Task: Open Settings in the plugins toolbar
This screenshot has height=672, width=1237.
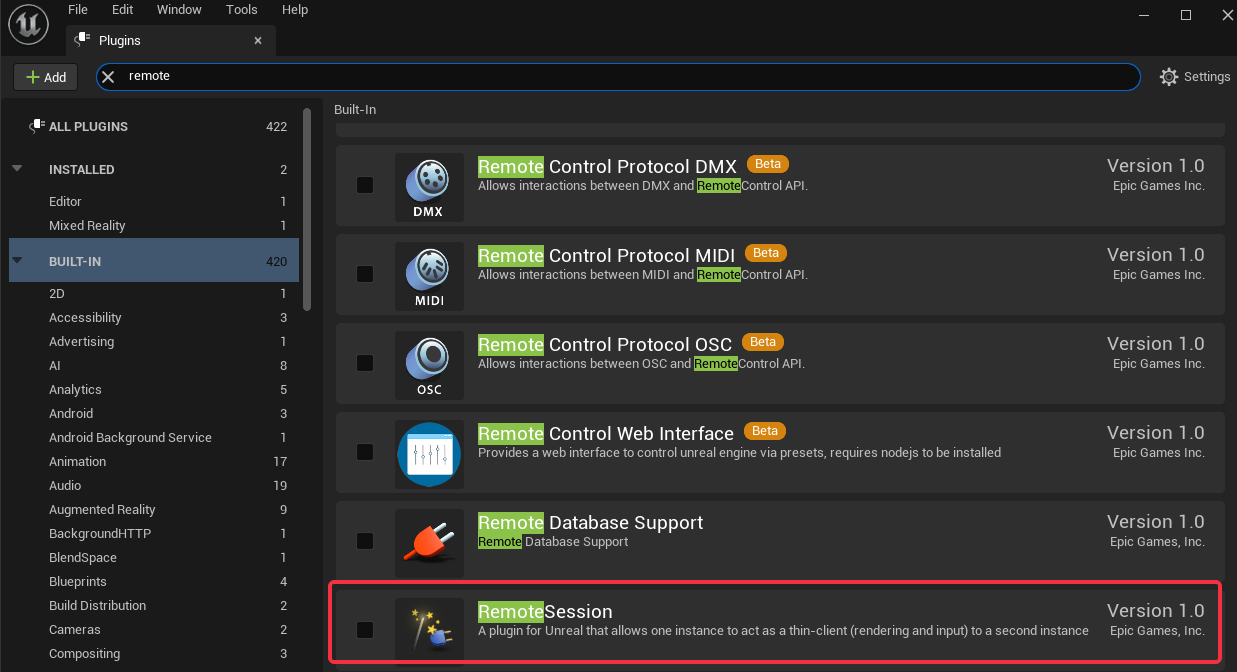Action: pyautogui.click(x=1195, y=77)
